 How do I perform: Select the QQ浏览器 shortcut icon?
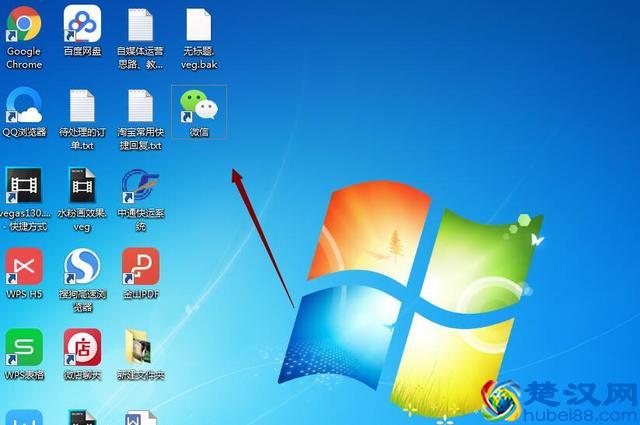24,106
